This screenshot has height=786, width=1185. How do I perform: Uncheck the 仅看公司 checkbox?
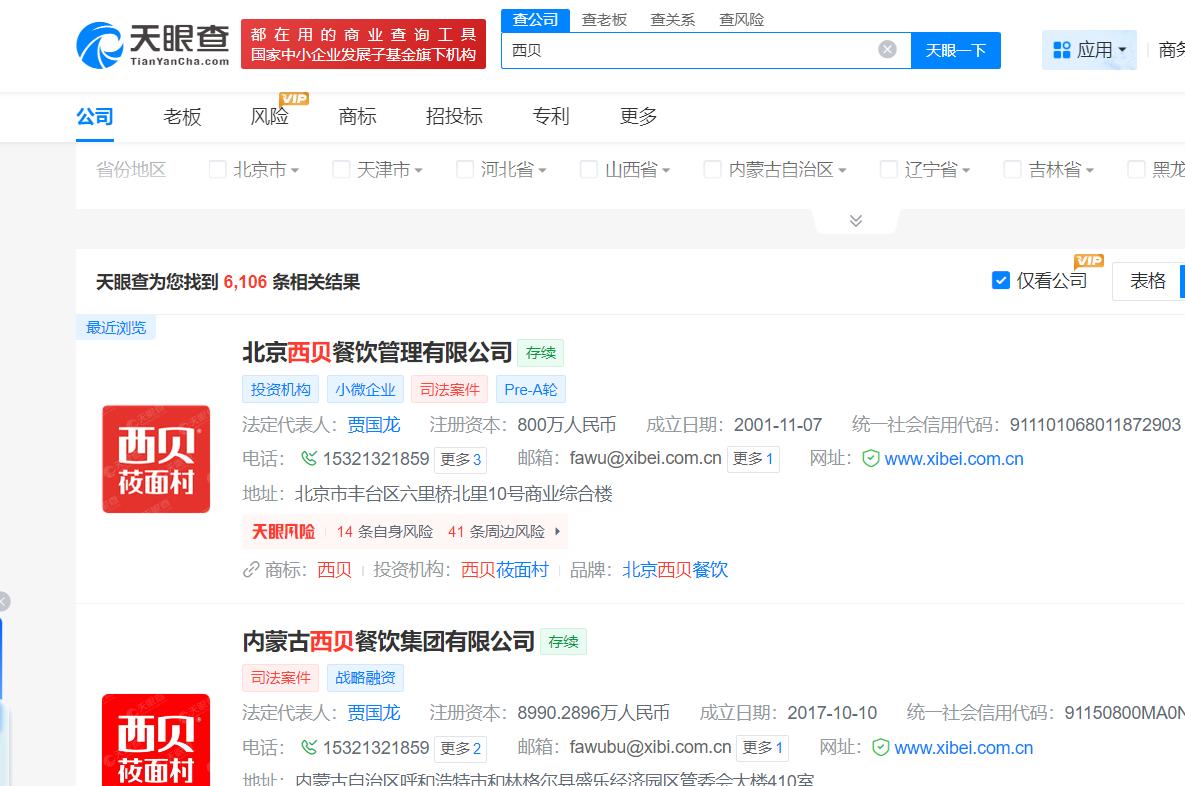(1001, 281)
